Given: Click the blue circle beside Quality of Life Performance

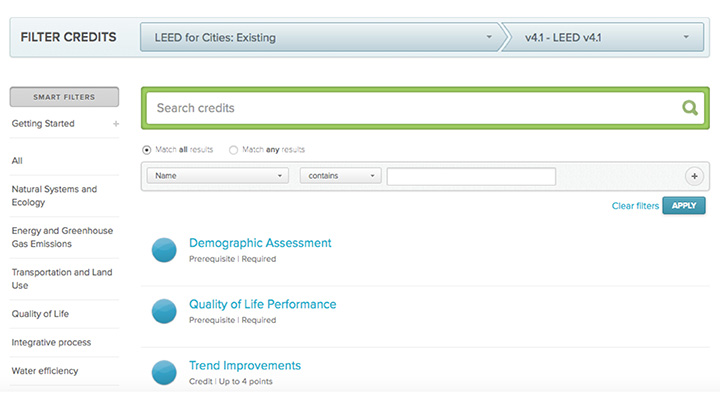Looking at the screenshot, I should coord(164,311).
